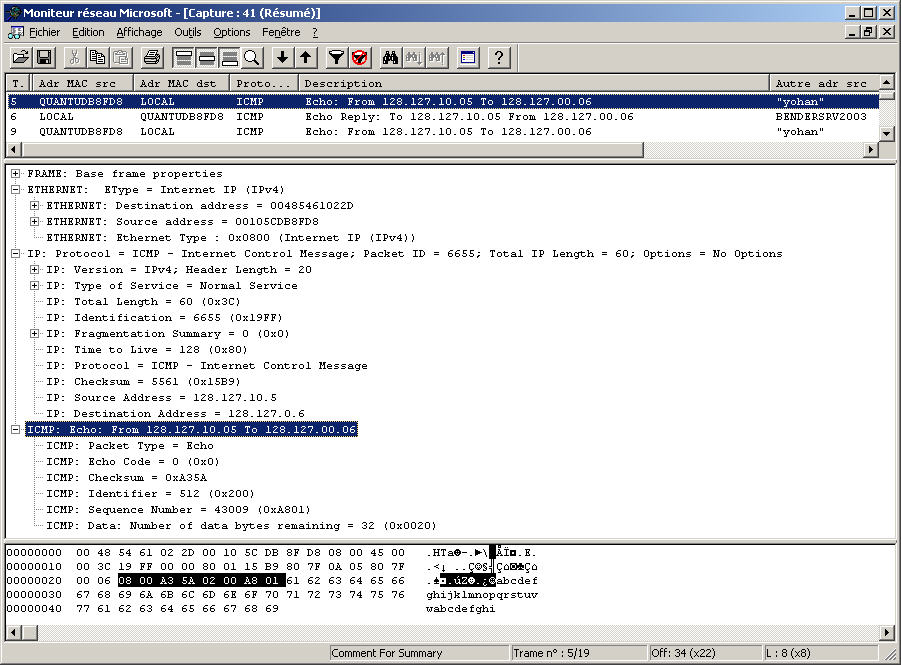Select 'IP: Time to Live = 128' line
Image resolution: width=901 pixels, height=665 pixels.
tap(147, 349)
